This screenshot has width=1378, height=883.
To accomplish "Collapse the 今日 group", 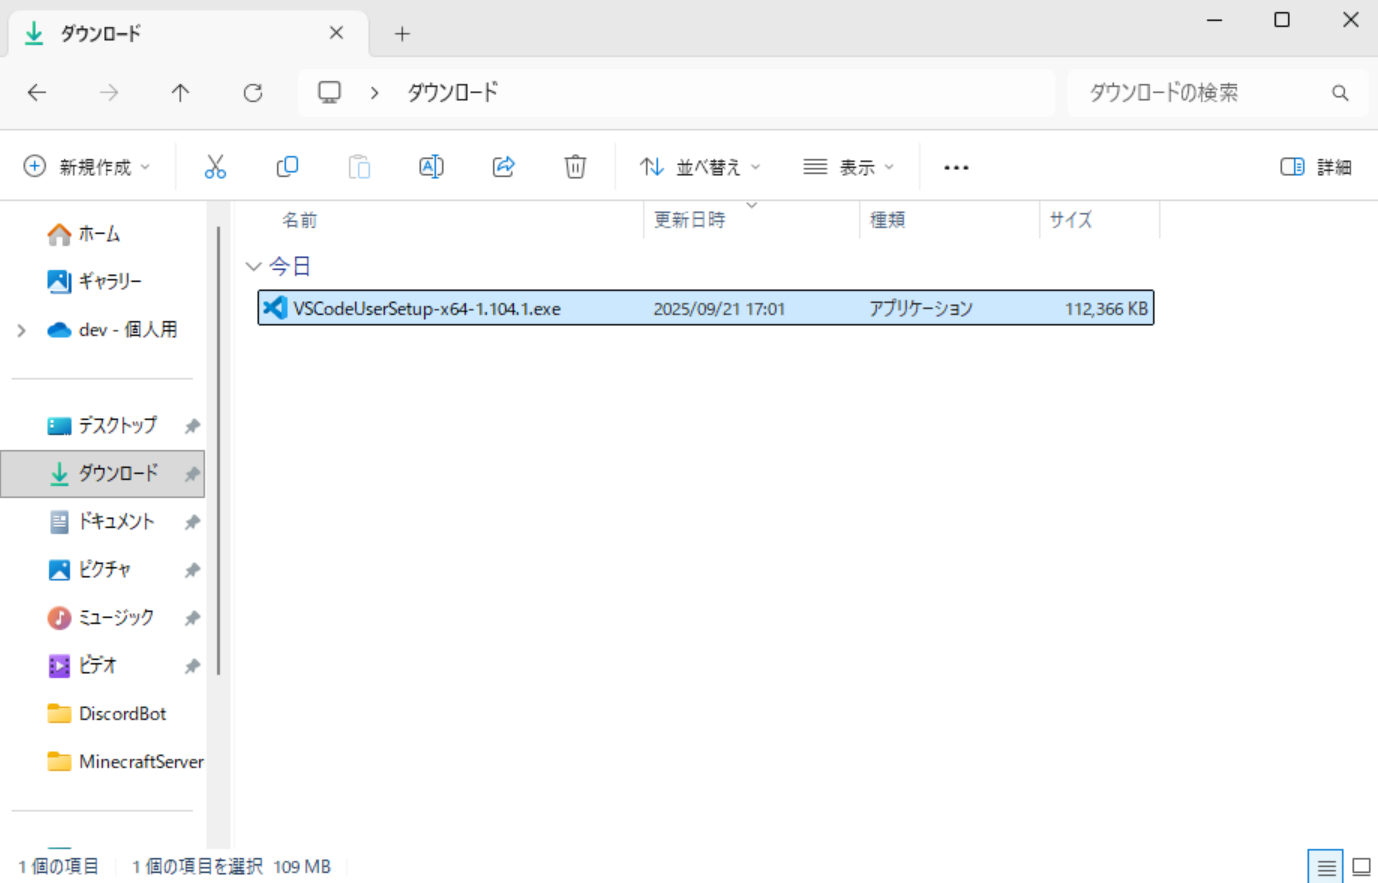I will [254, 266].
